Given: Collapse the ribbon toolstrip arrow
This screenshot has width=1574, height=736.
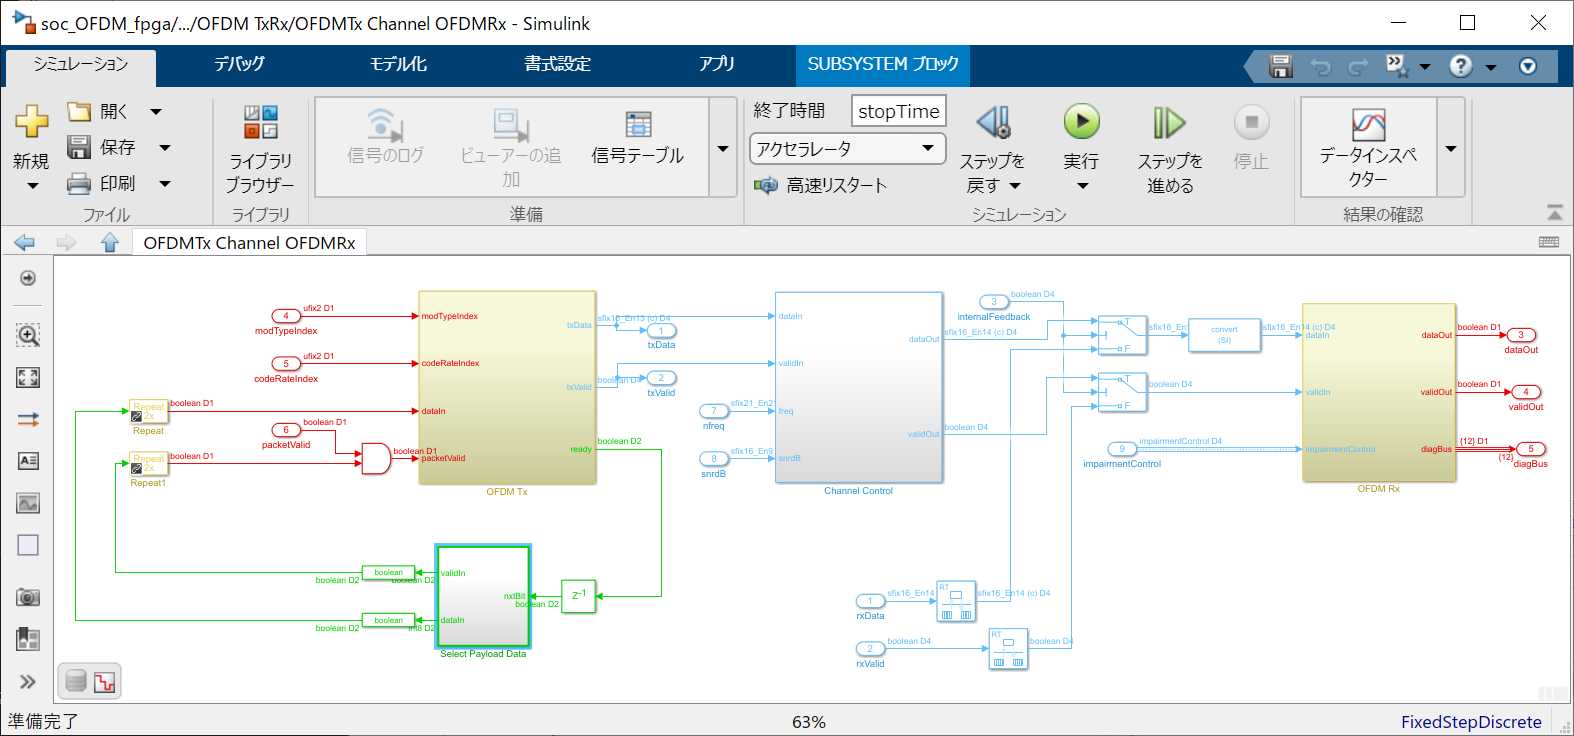Looking at the screenshot, I should click(x=1554, y=213).
